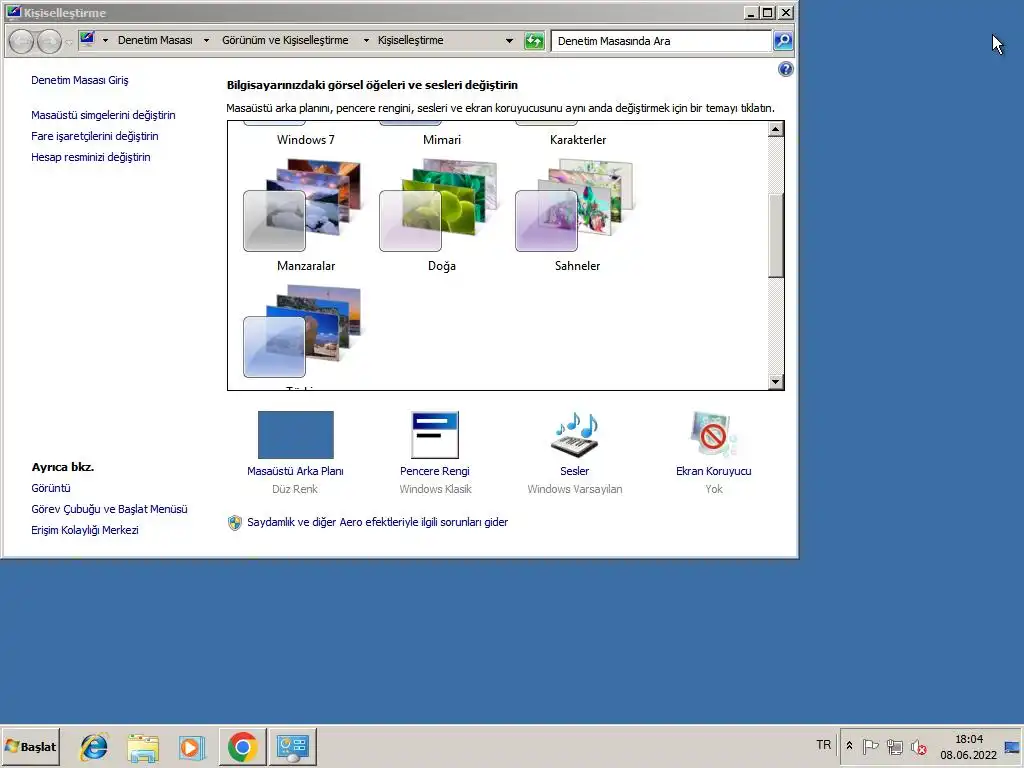Open Masaüstü Arka Planı solid color preview
The width and height of the screenshot is (1024, 768).
pyautogui.click(x=295, y=435)
